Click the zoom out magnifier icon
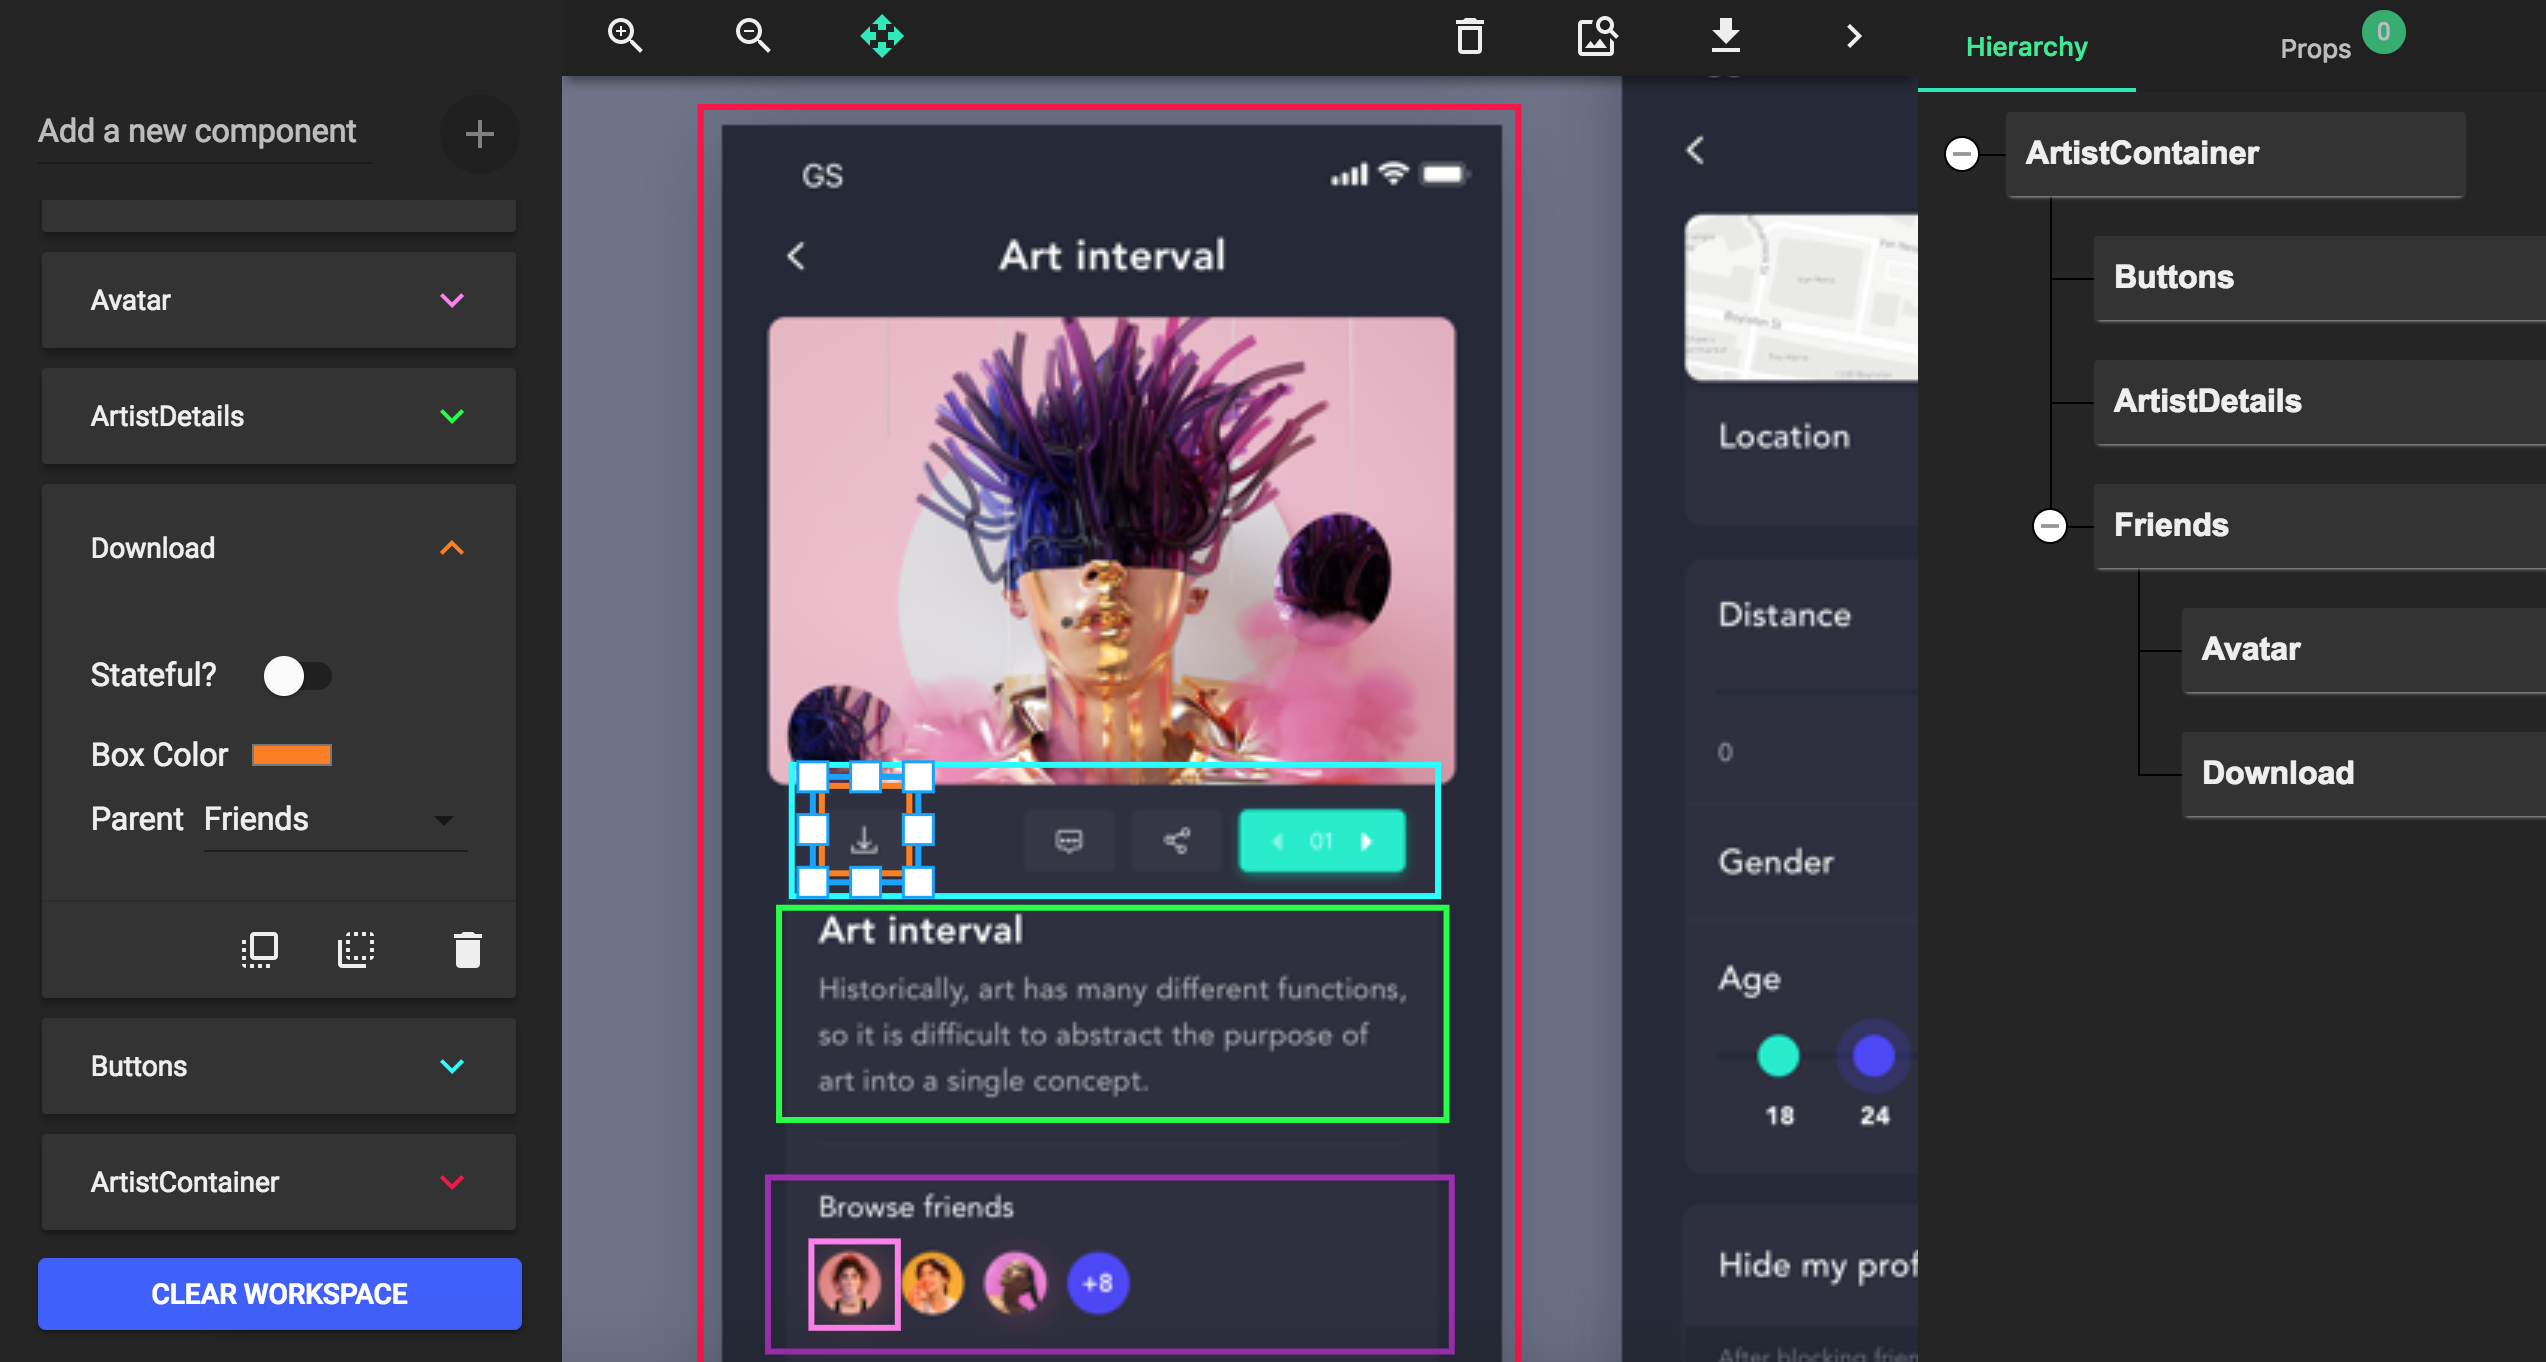Image resolution: width=2546 pixels, height=1362 pixels. point(752,36)
